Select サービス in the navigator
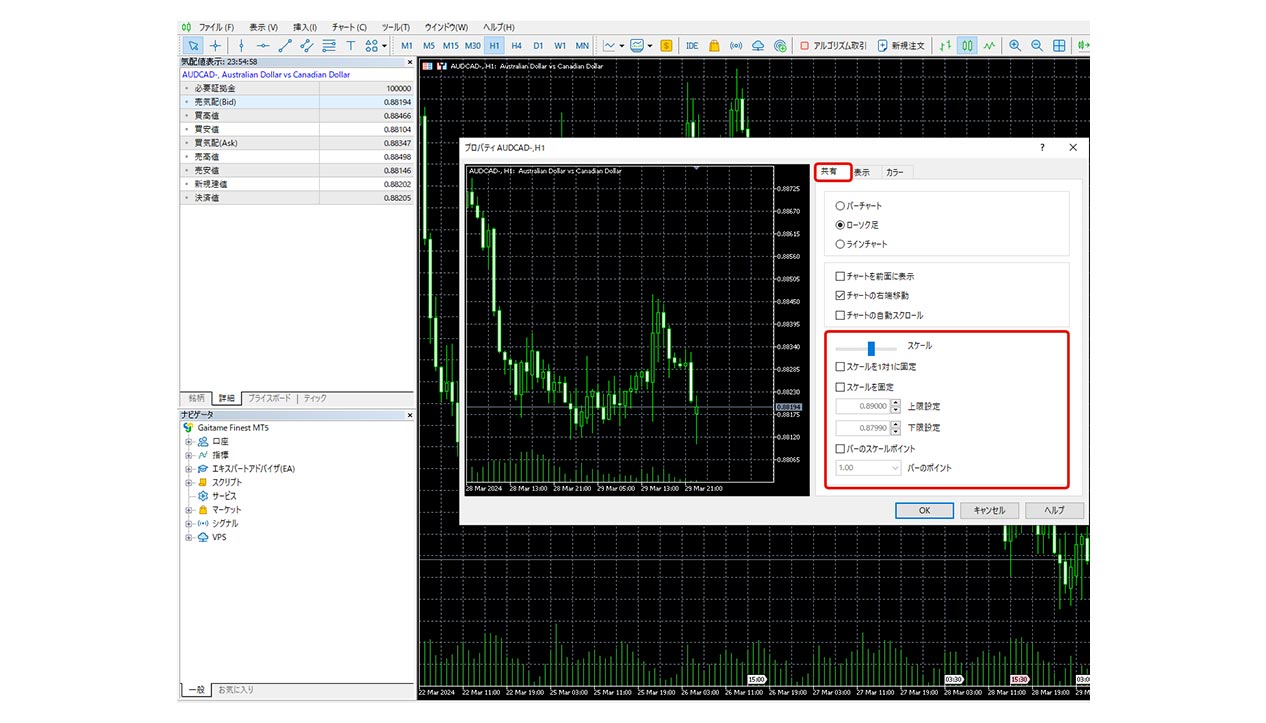 224,496
